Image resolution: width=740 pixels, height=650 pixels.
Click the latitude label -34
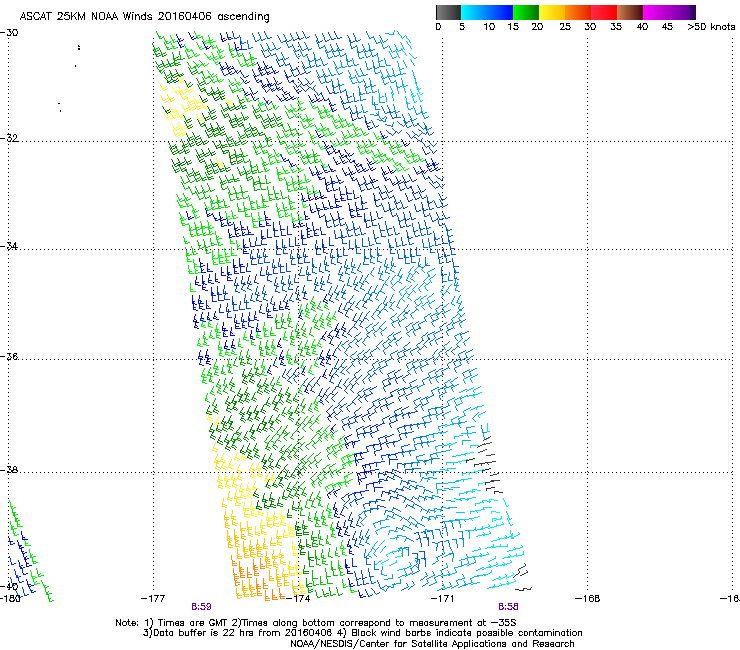coord(9,246)
